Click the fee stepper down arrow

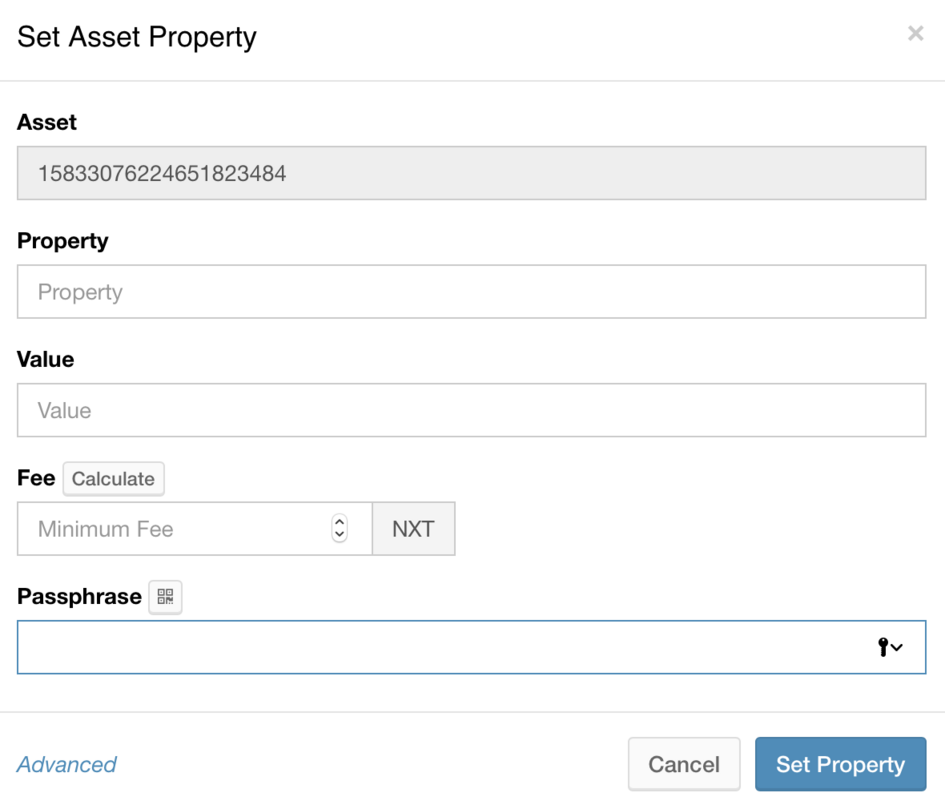pos(340,536)
